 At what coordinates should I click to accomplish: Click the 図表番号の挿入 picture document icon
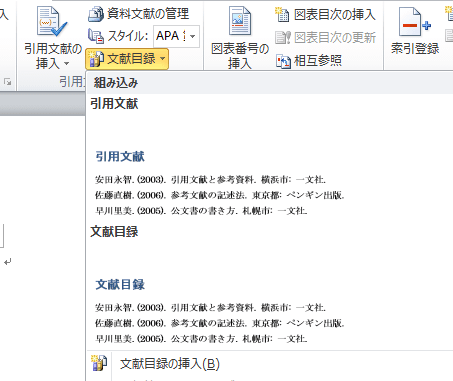tap(240, 21)
